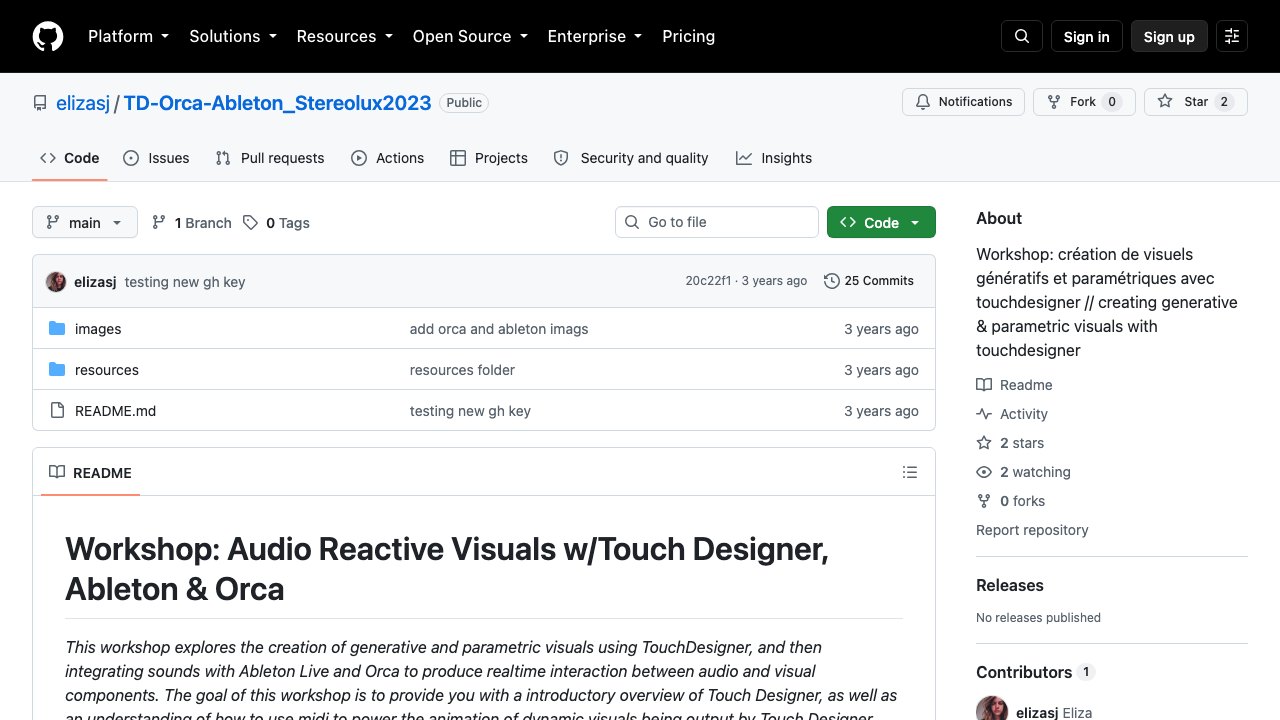
Task: Click the eye icon next to 2 watching
Action: tap(984, 472)
